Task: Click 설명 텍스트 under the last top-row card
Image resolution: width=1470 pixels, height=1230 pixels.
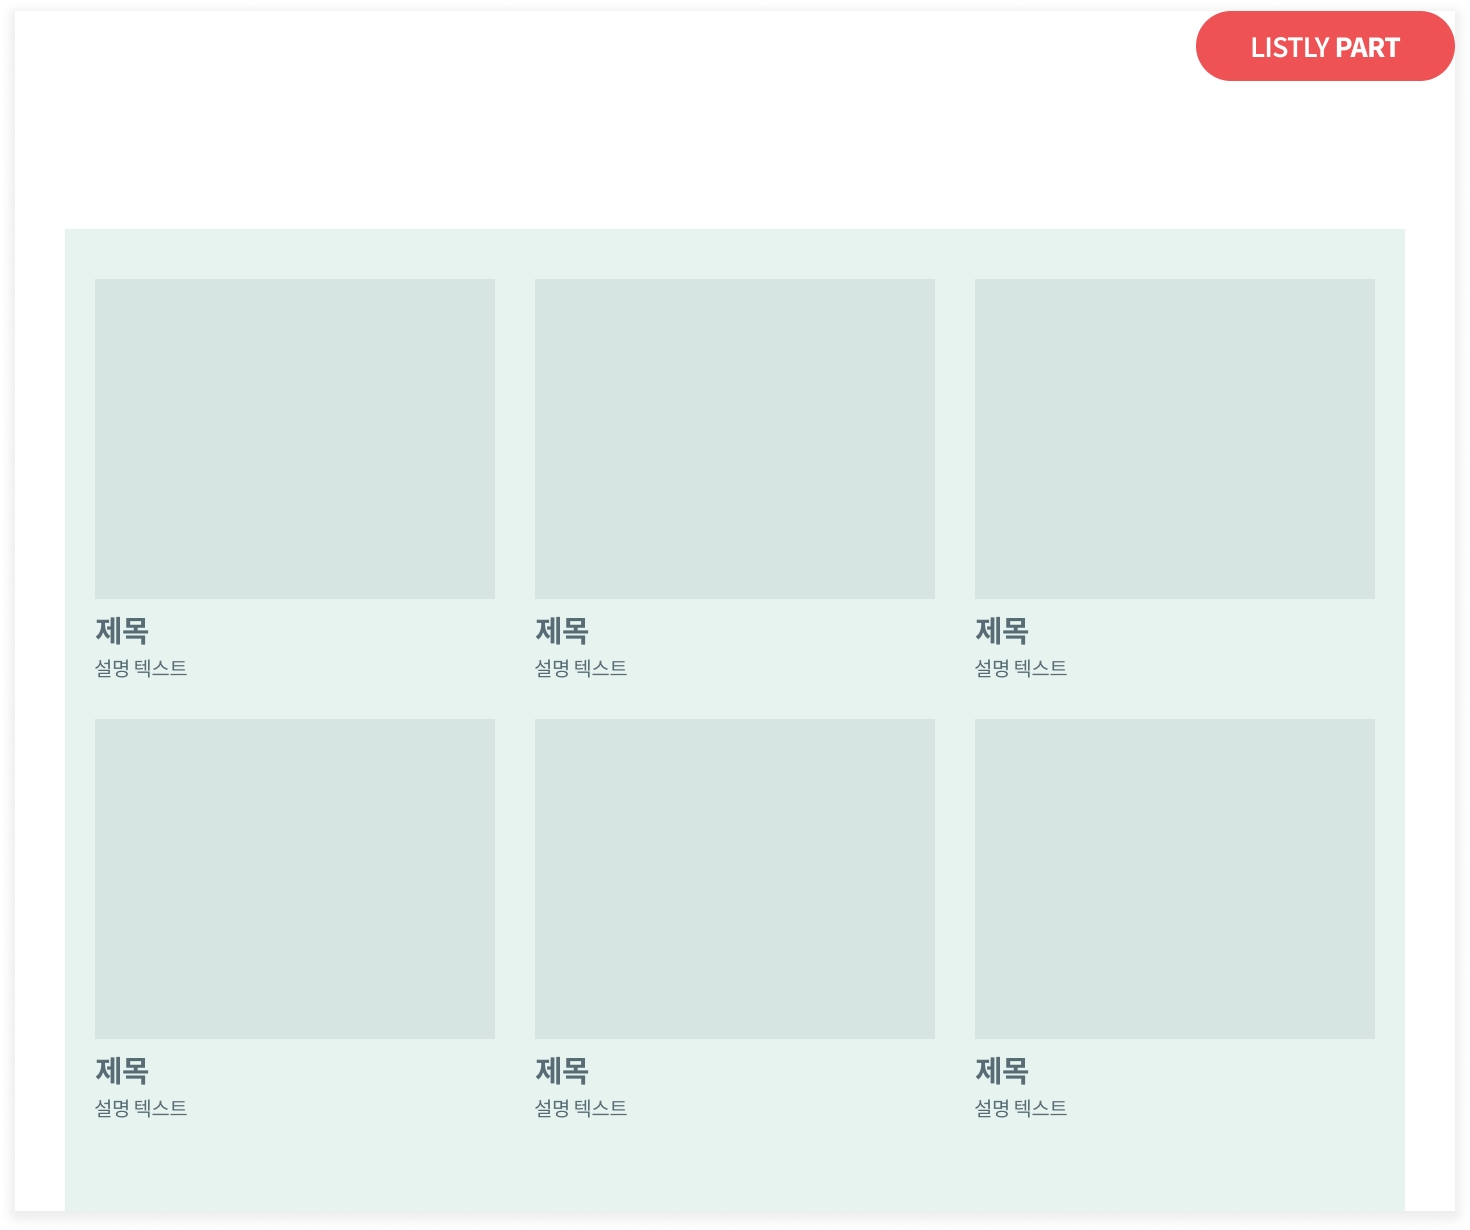Action: click(1021, 668)
